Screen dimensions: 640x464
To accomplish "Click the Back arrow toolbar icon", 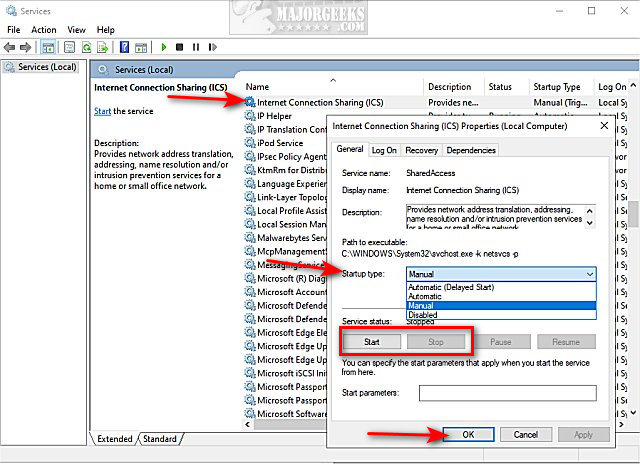I will point(9,47).
